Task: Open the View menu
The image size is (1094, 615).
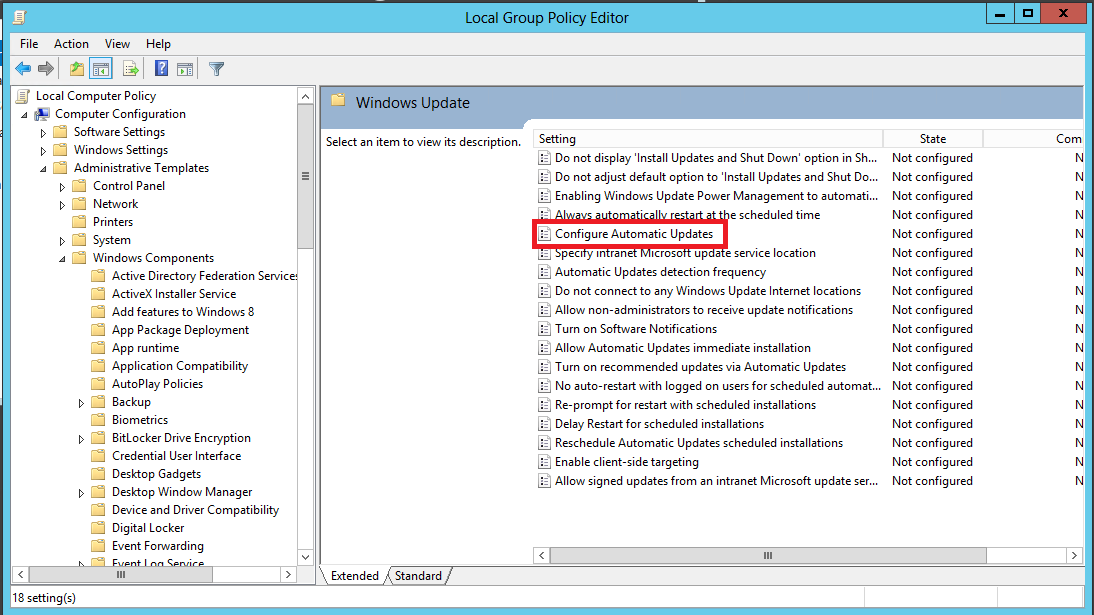Action: (117, 44)
